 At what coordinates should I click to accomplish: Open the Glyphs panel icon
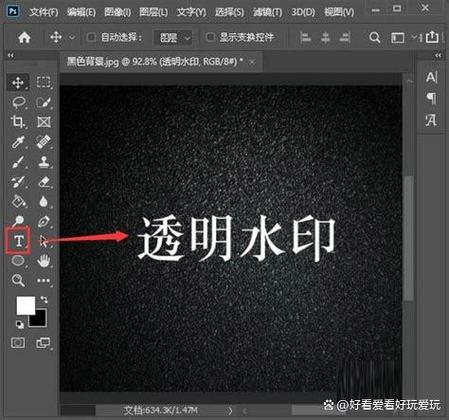pos(431,120)
